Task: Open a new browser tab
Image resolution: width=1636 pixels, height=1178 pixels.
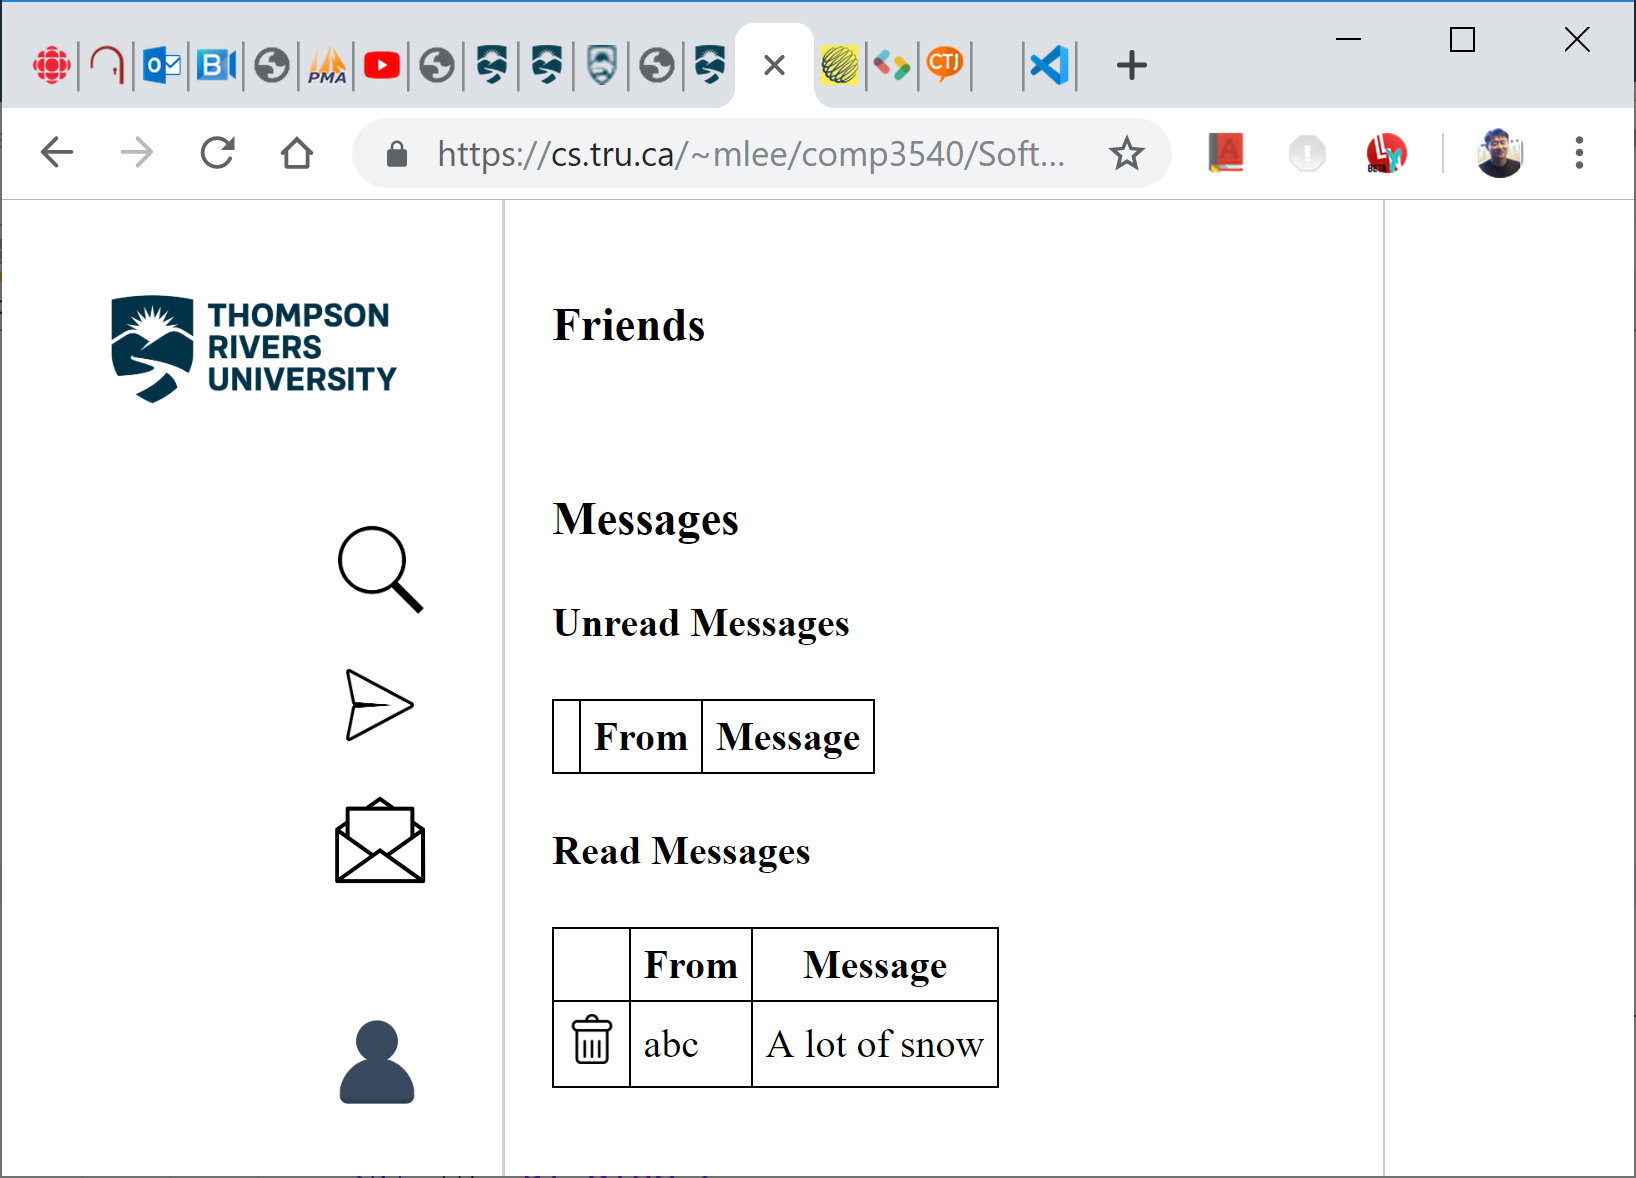Action: [1131, 66]
